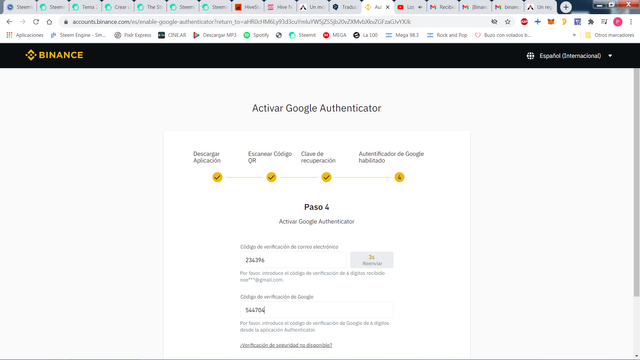Open the ¿Verificación de seguridad no disponible? link
Image resolution: width=640 pixels, height=360 pixels.
pos(286,345)
